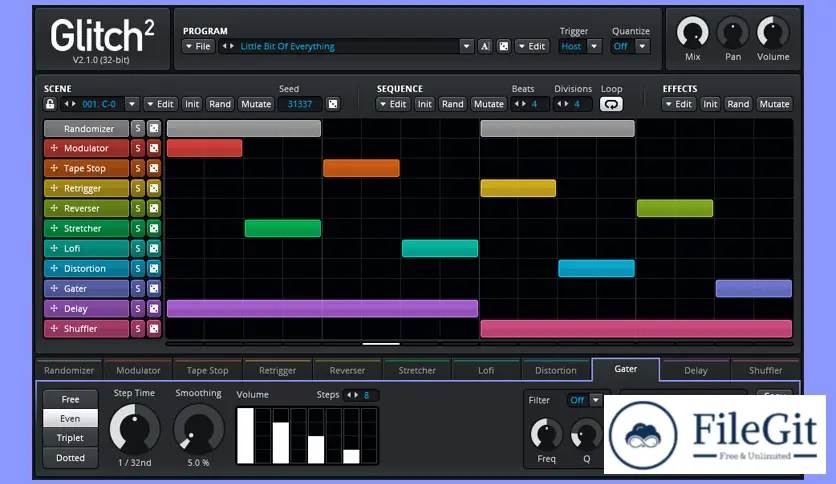The height and width of the screenshot is (484, 836).
Task: Open the Sequence Edit dropdown
Action: tap(393, 104)
